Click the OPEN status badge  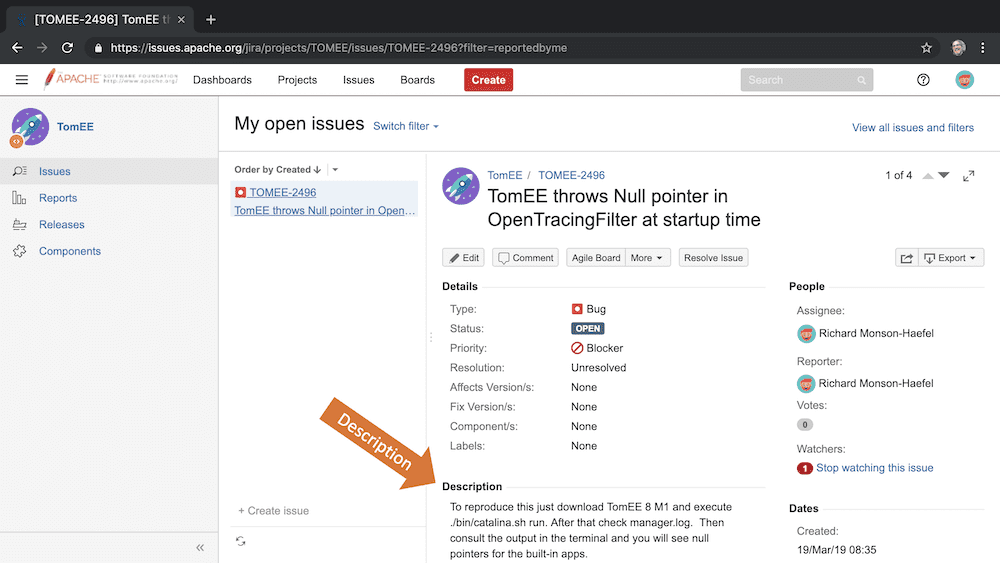tap(587, 328)
